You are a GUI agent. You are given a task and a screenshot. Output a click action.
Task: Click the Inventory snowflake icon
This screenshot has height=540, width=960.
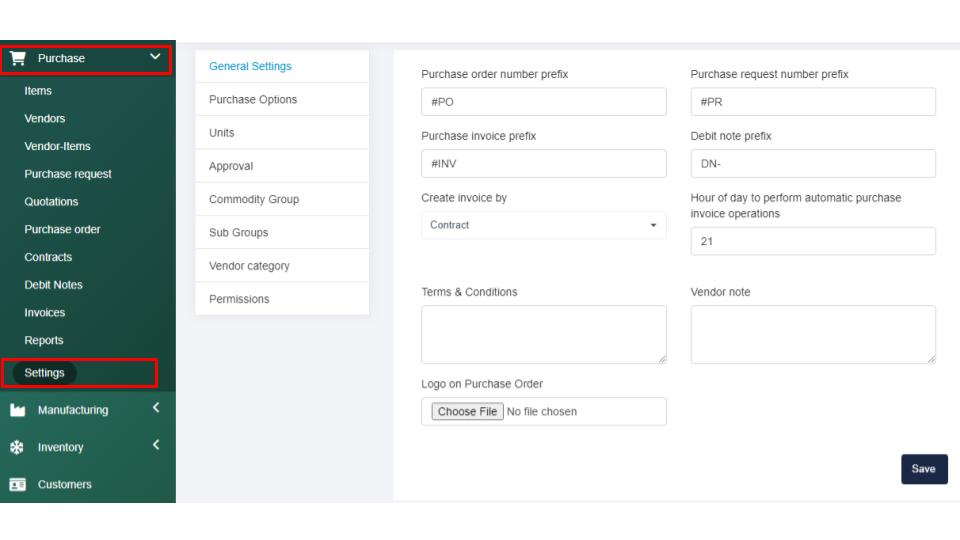(x=17, y=447)
